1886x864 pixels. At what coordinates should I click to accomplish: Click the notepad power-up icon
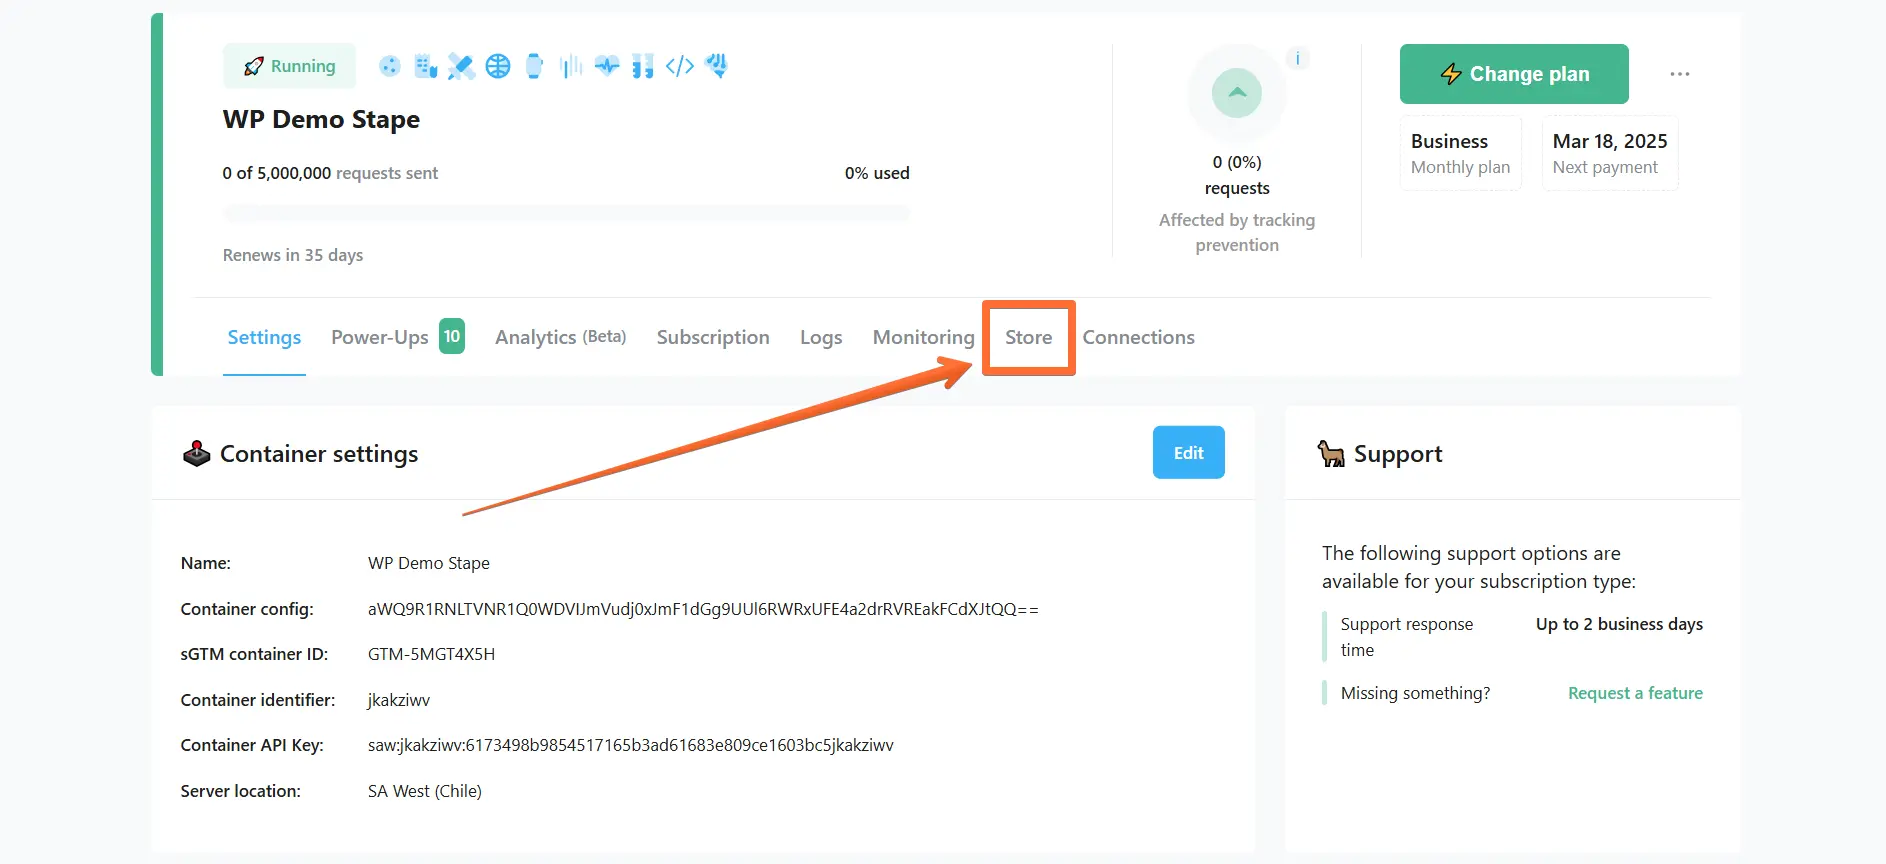click(x=426, y=66)
